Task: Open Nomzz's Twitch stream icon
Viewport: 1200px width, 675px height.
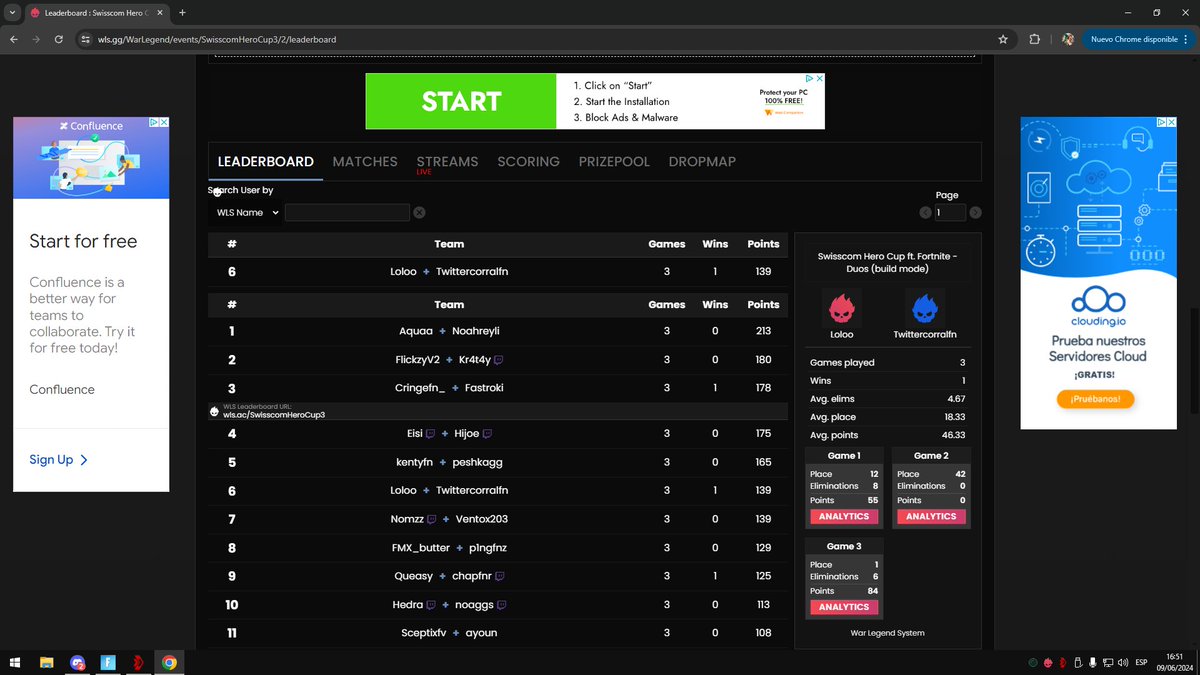Action: coord(431,519)
